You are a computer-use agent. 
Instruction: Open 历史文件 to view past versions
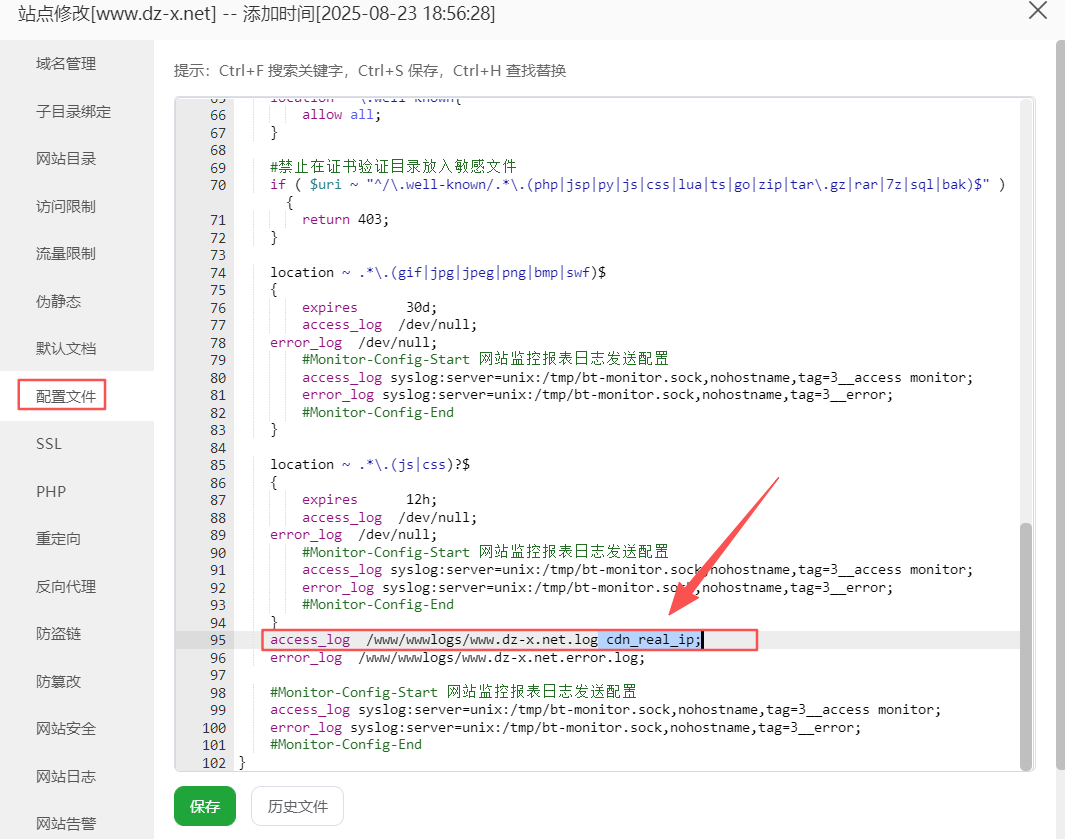tap(297, 806)
